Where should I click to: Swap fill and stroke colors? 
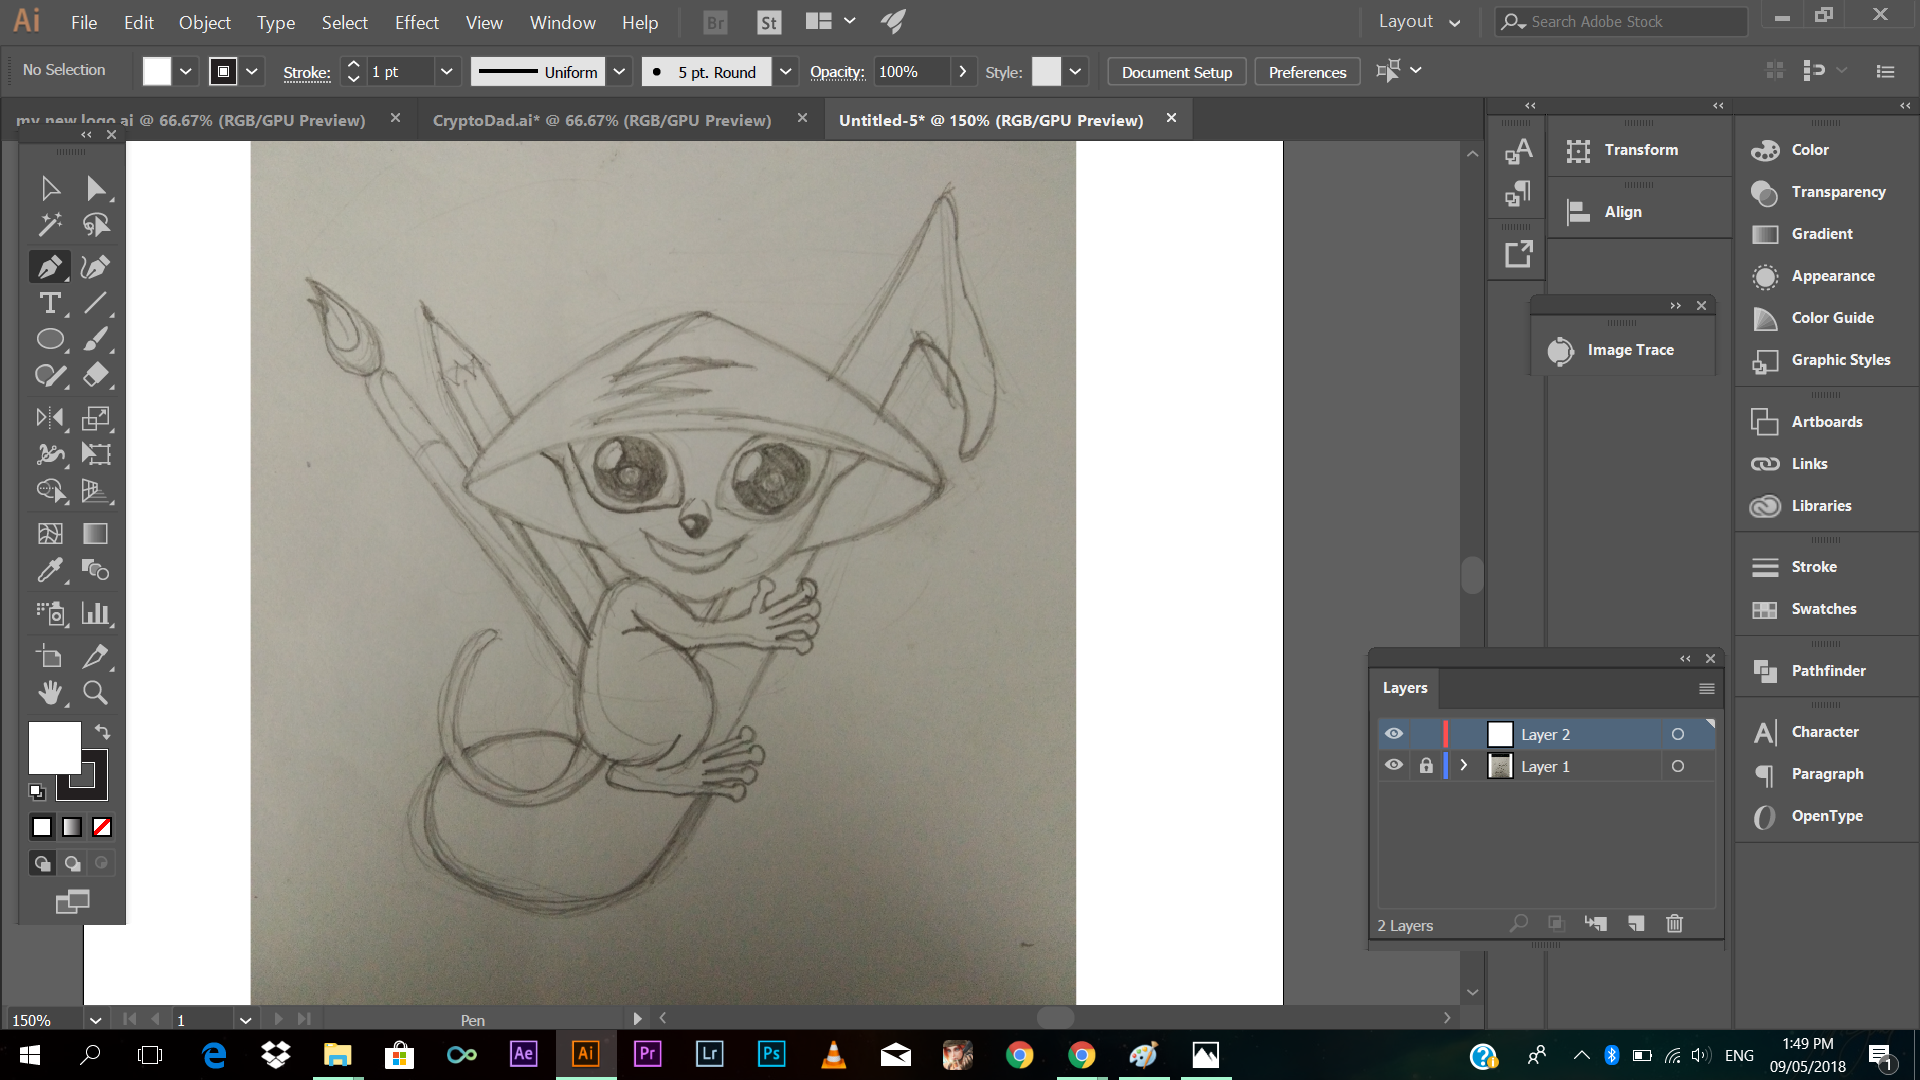point(102,731)
